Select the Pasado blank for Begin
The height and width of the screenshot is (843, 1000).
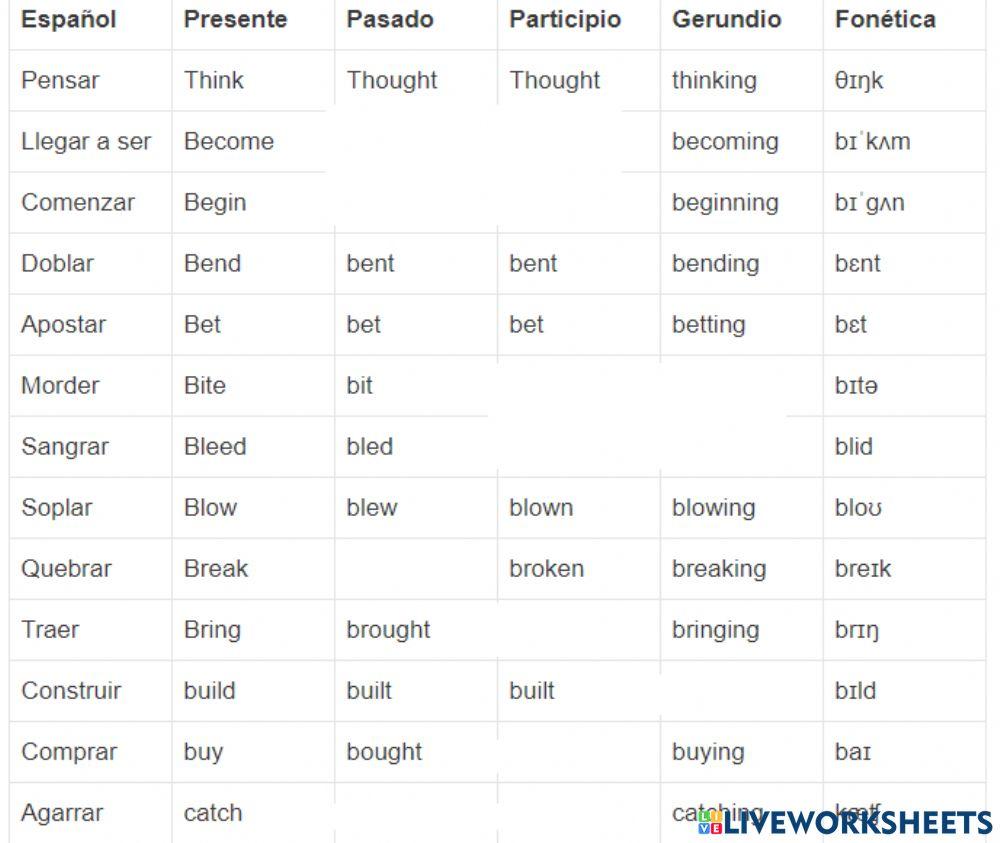pyautogui.click(x=415, y=202)
